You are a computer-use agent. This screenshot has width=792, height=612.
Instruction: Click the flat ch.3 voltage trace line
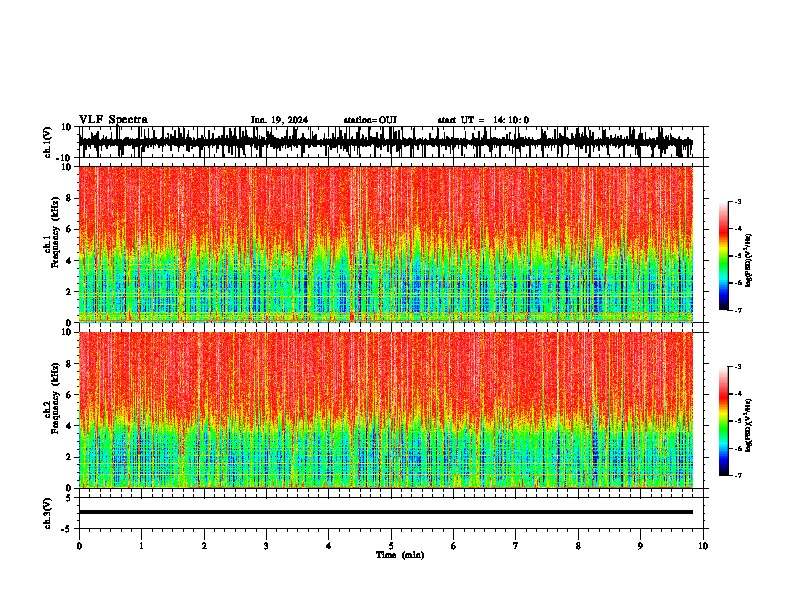(x=386, y=512)
